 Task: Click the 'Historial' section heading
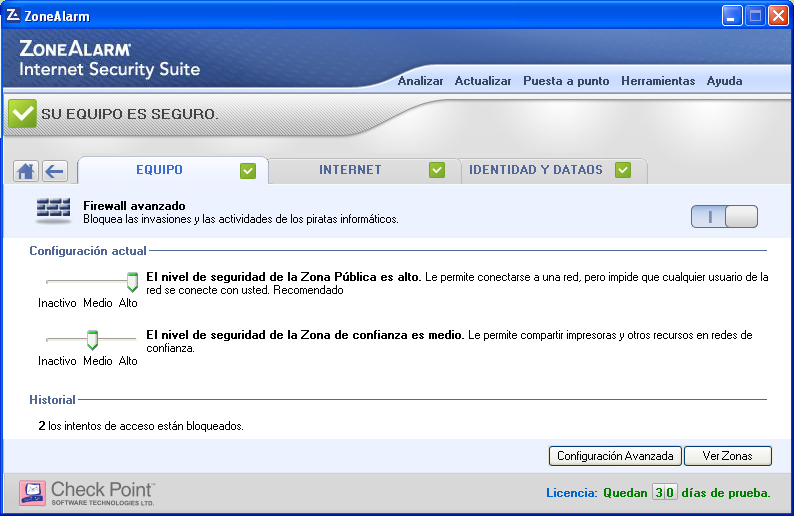[x=52, y=400]
